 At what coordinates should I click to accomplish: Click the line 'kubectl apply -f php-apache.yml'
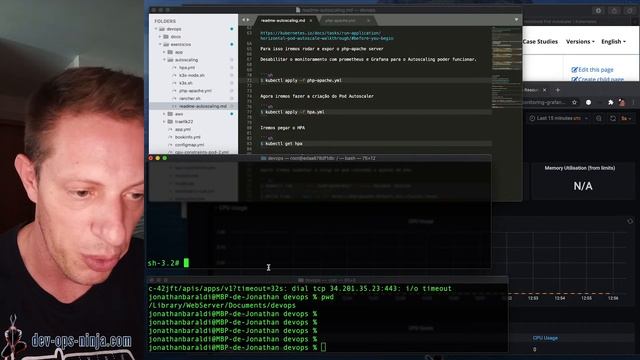click(x=303, y=80)
